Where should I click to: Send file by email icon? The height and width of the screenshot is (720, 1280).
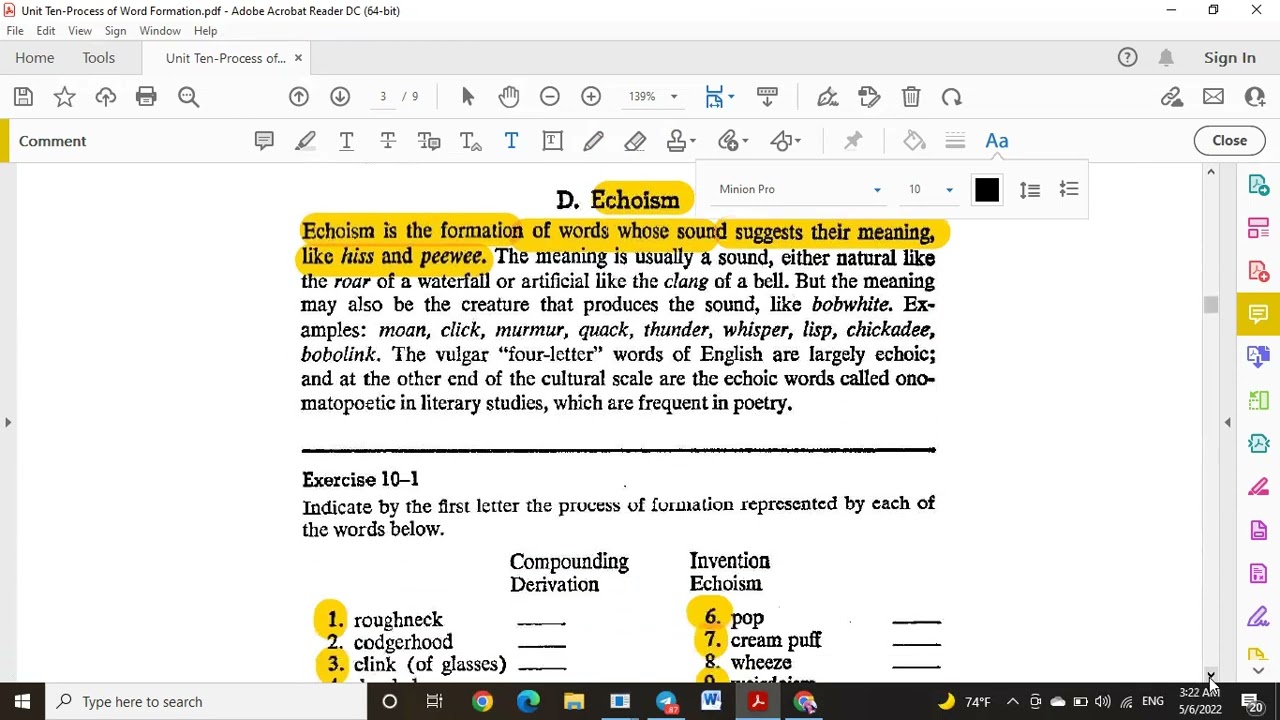pos(1213,97)
